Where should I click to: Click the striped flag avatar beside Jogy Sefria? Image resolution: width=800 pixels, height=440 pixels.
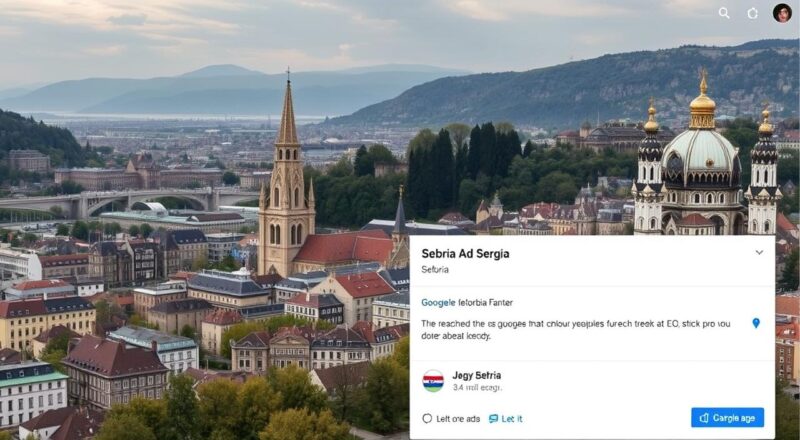[x=433, y=380]
